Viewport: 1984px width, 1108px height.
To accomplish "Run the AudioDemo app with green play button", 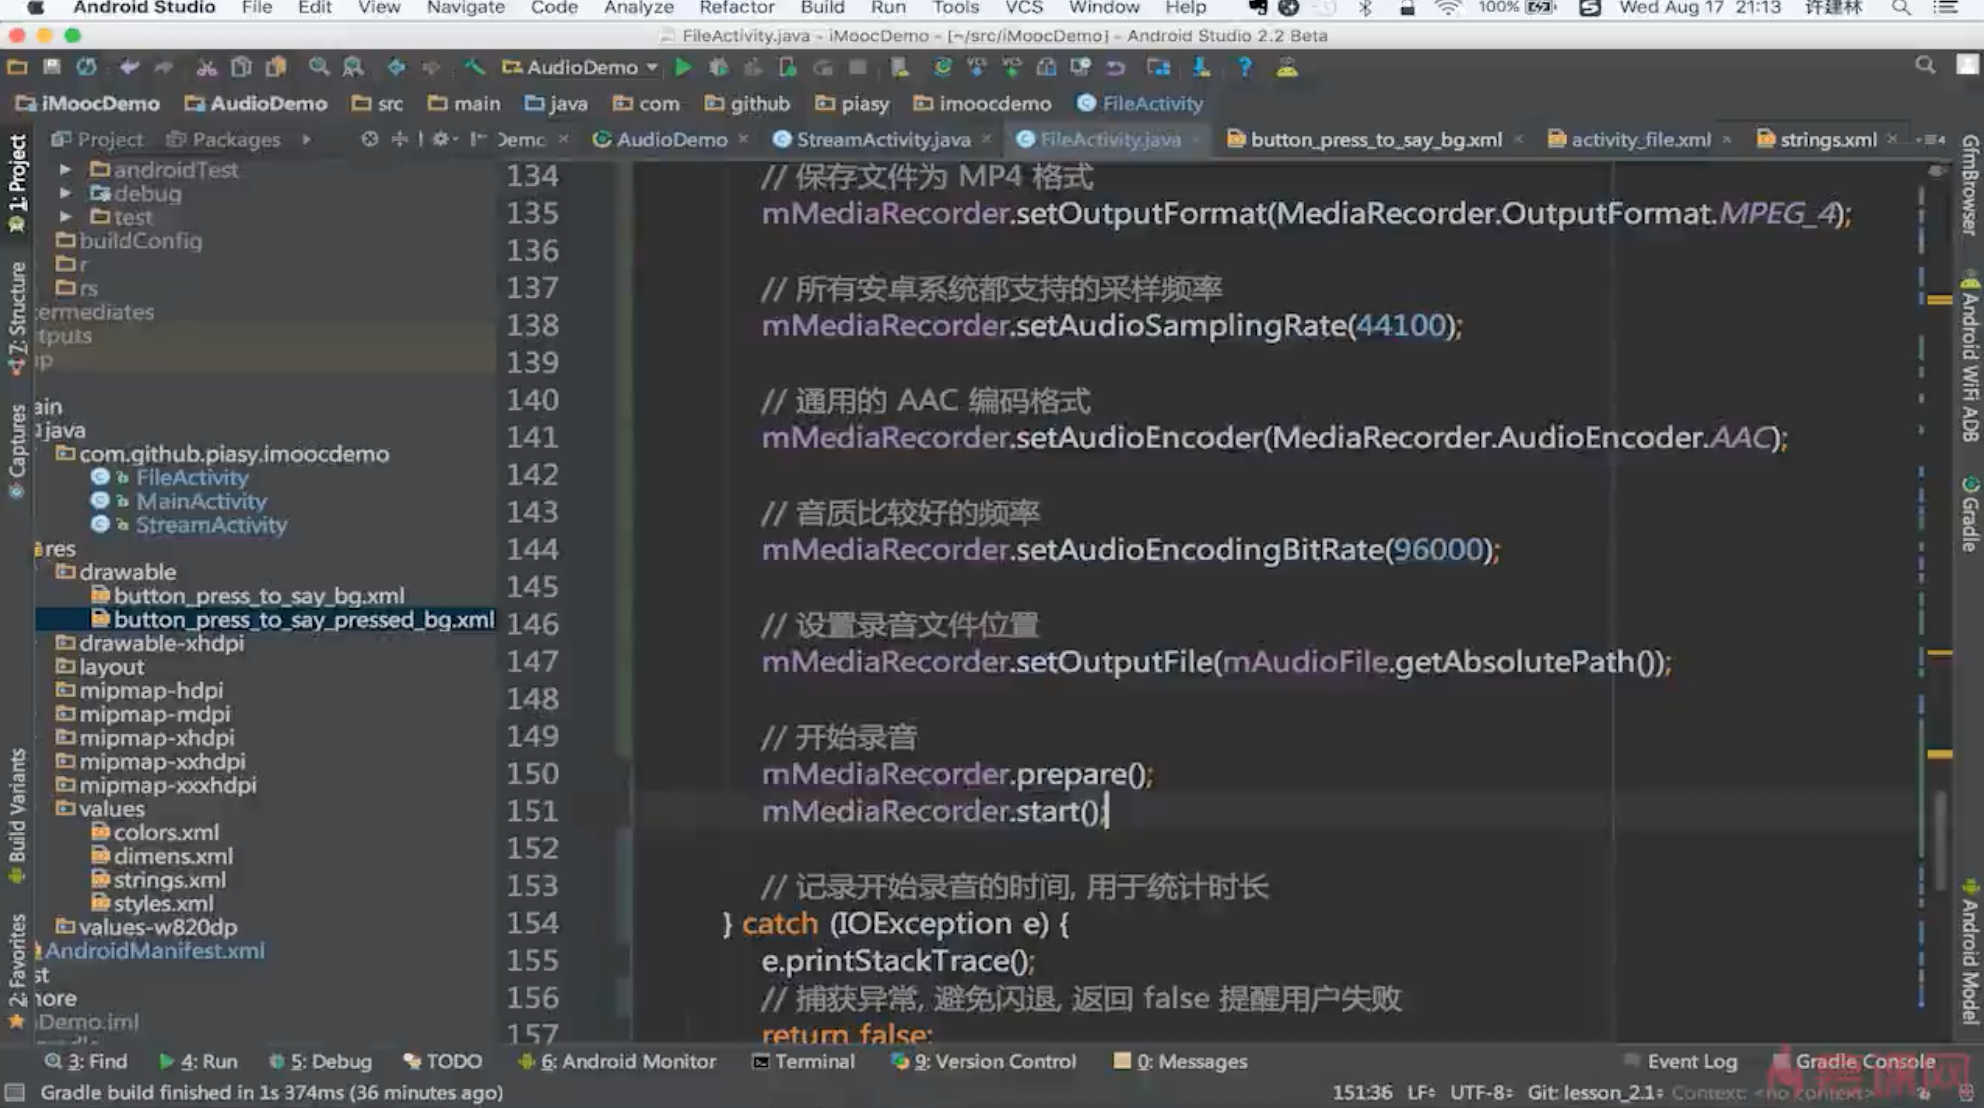I will point(683,67).
